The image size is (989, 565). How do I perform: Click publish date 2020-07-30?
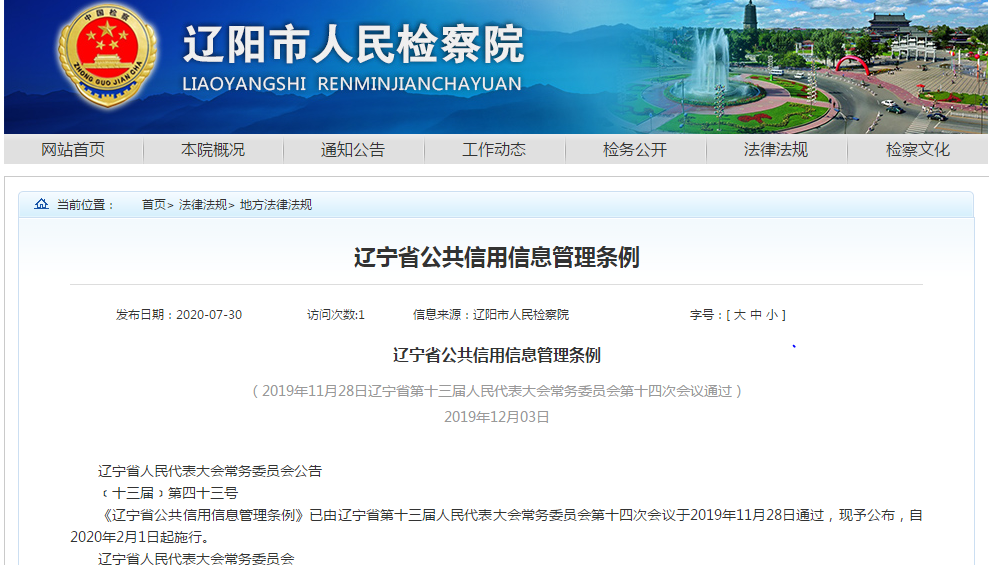(x=209, y=315)
